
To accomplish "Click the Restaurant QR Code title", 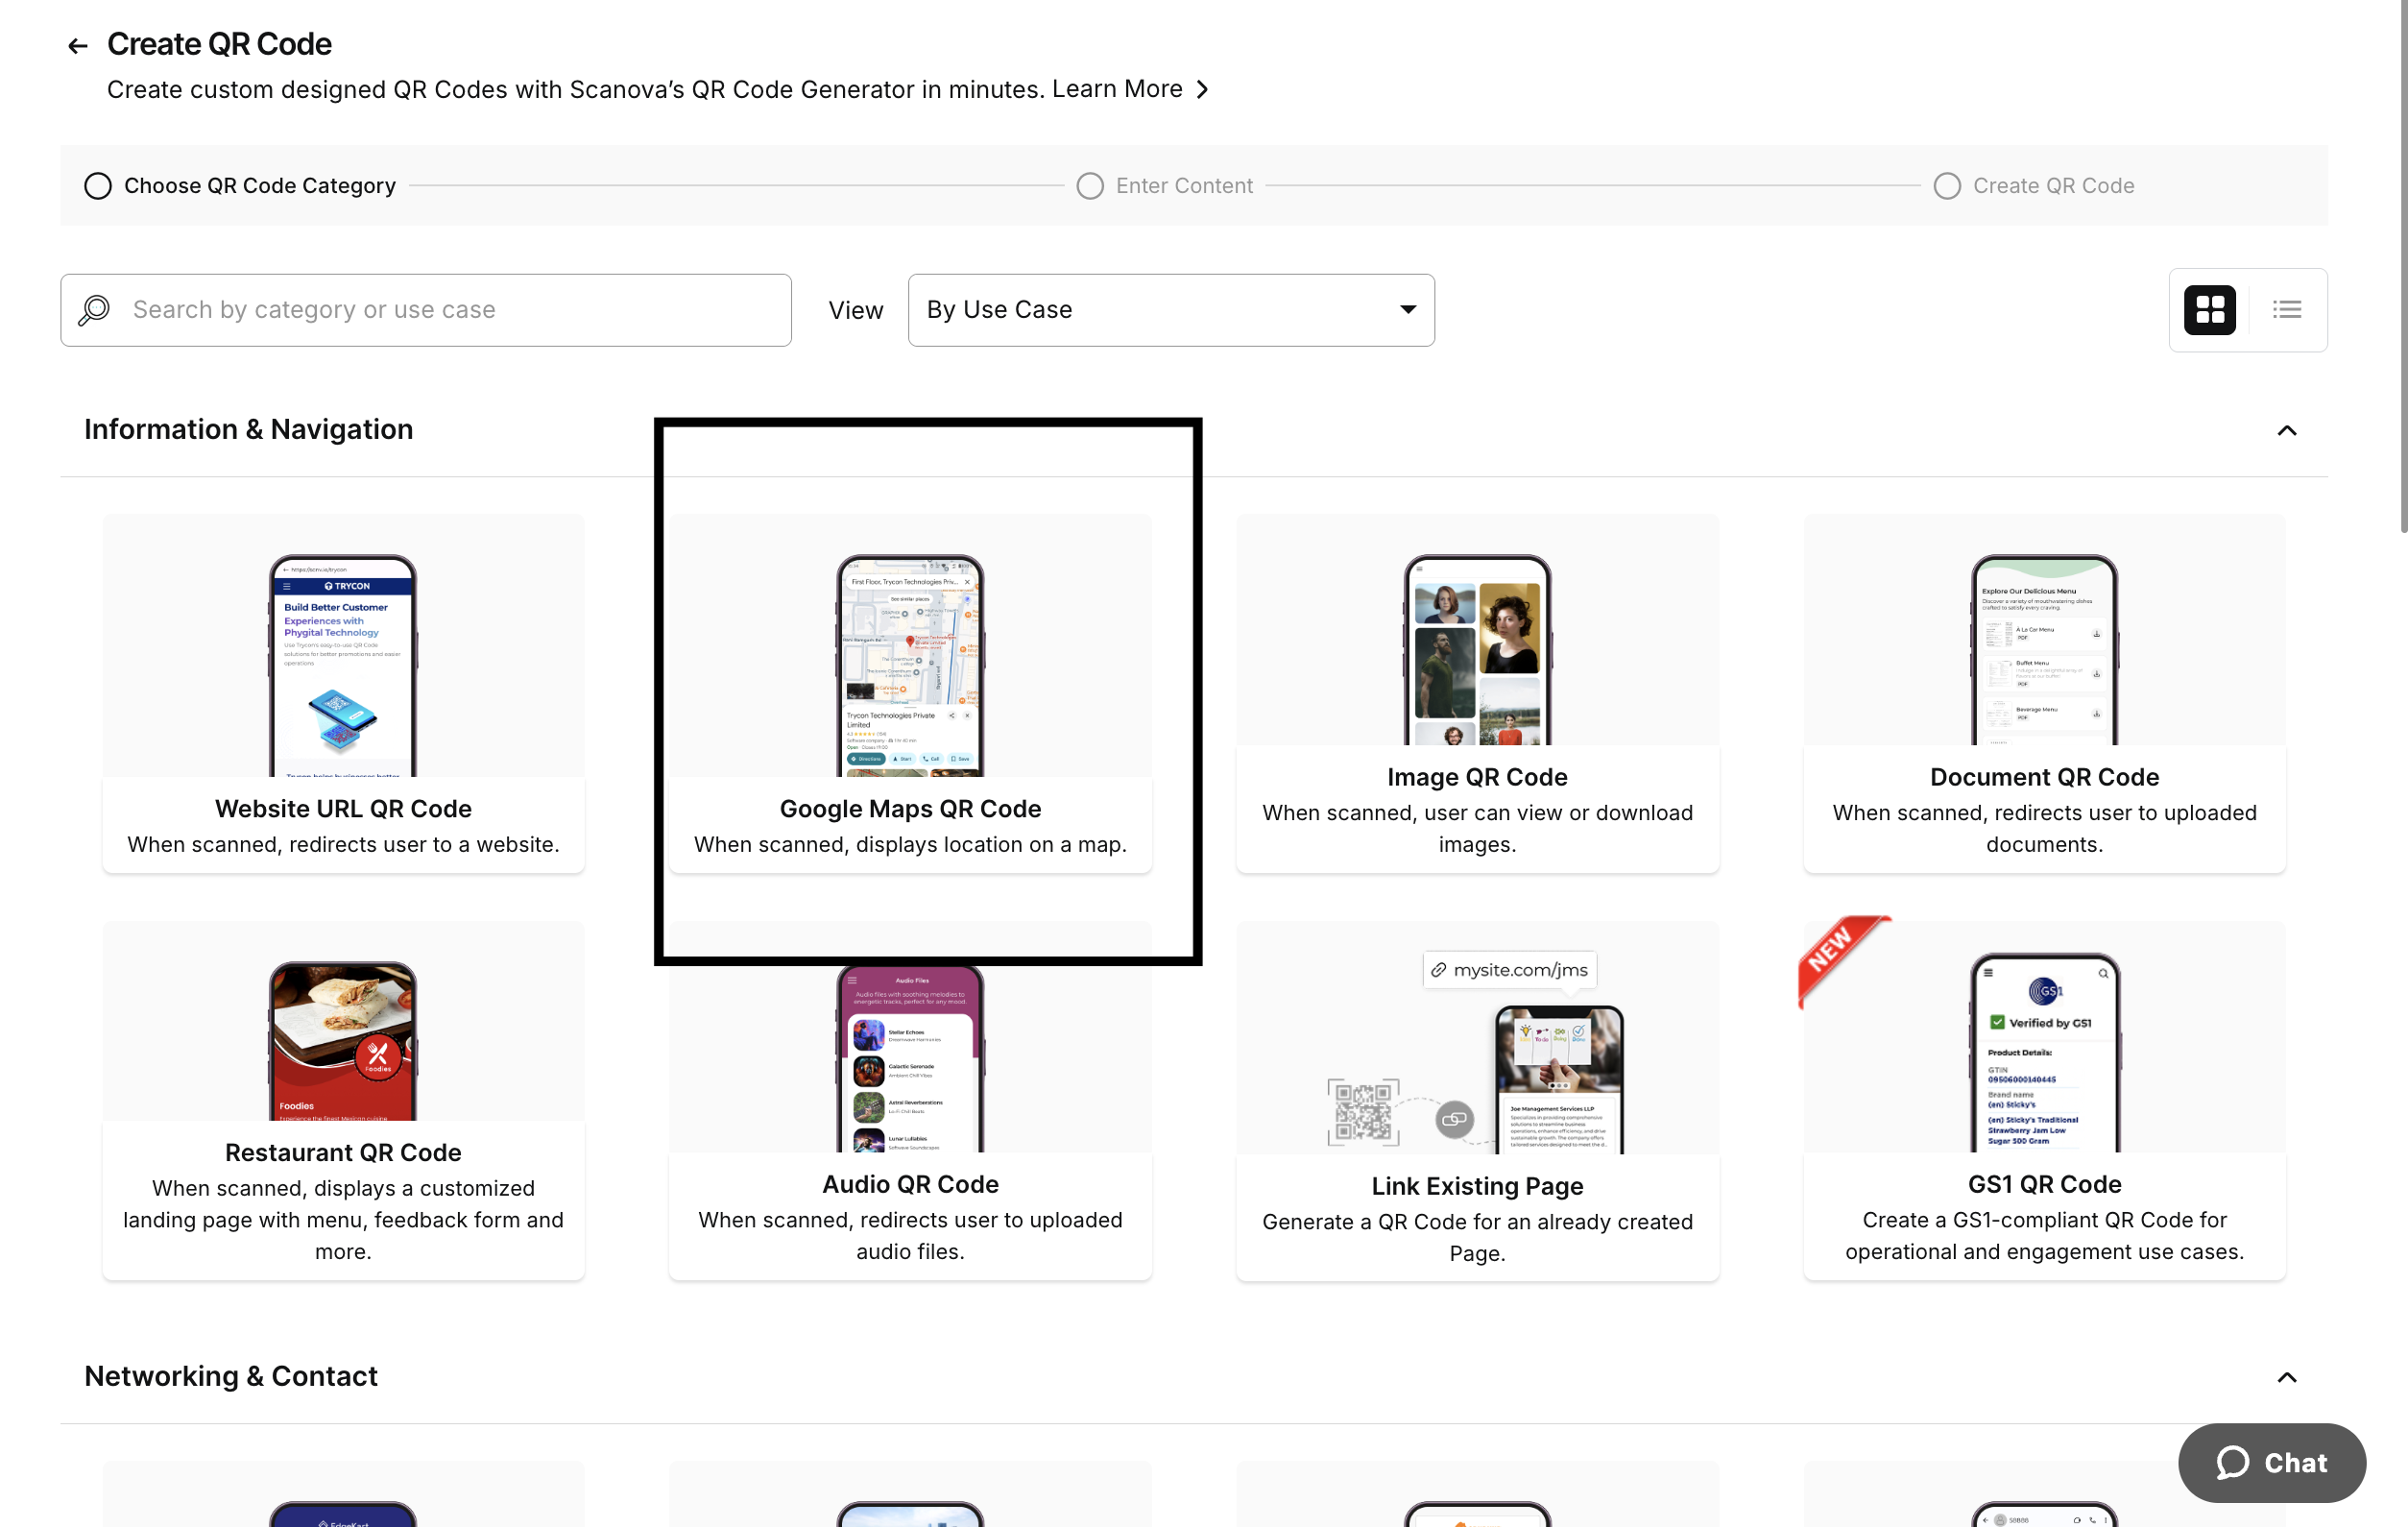I will click(343, 1152).
